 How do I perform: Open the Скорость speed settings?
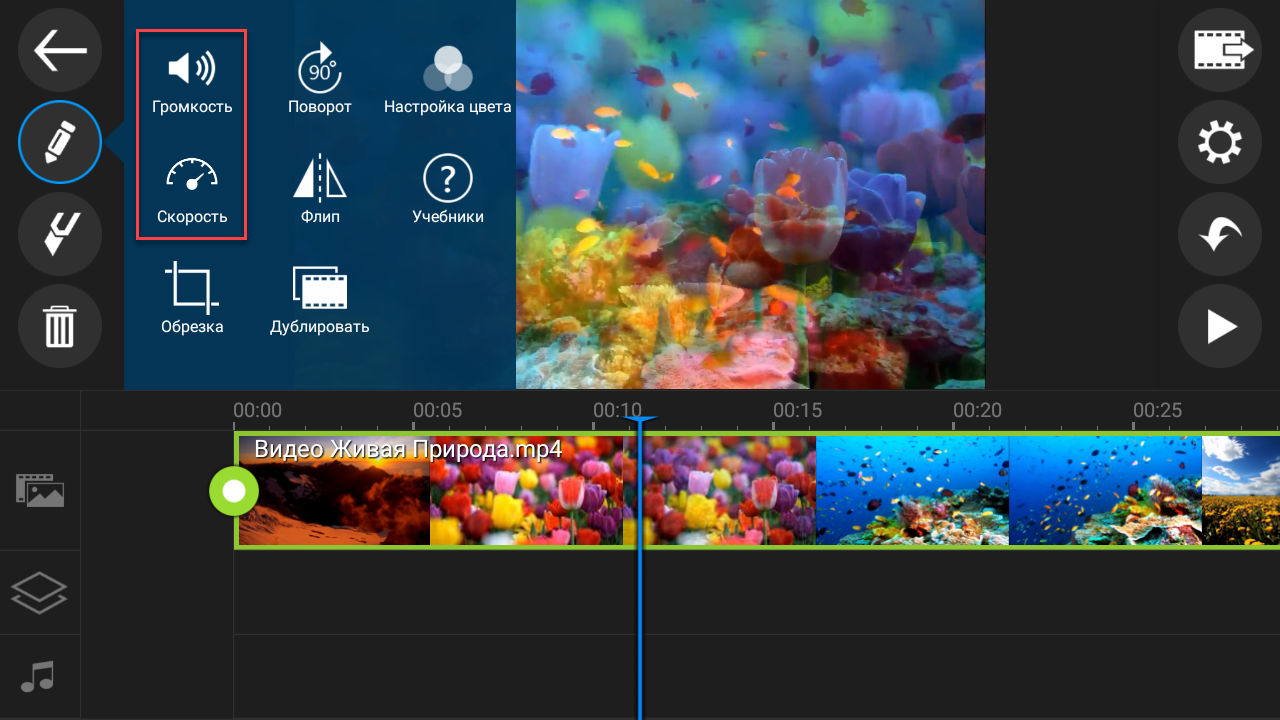click(x=192, y=188)
